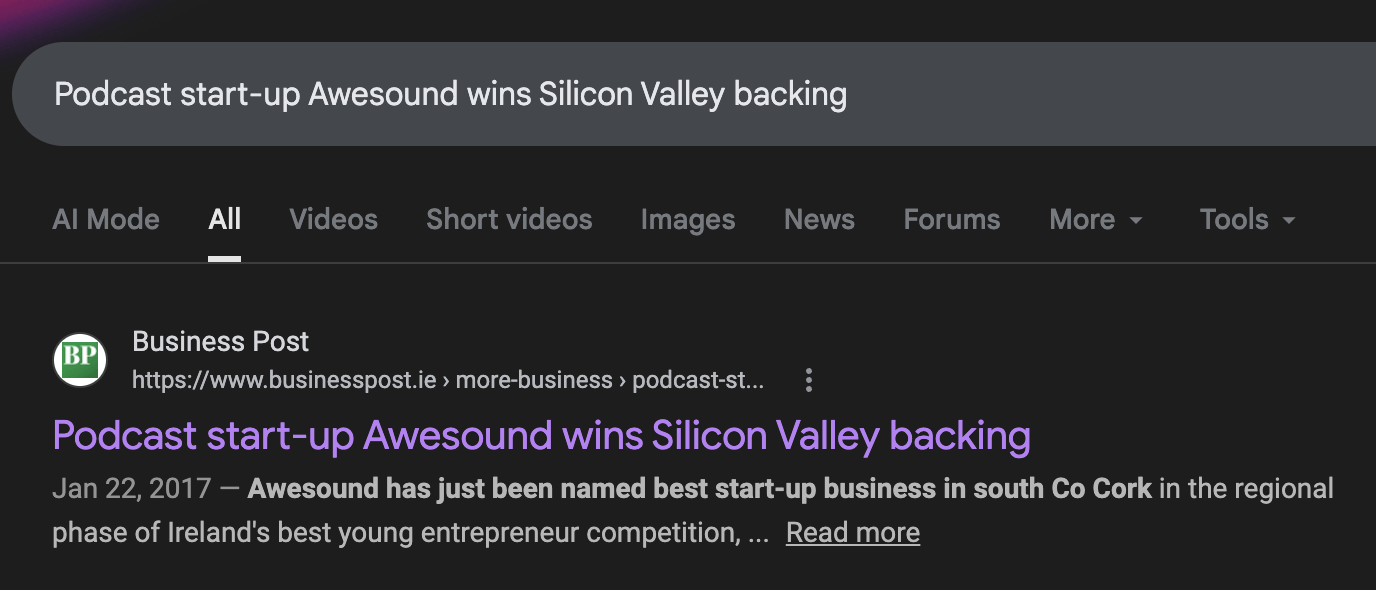This screenshot has width=1376, height=590.
Task: Click the bold Awesound snippet text
Action: 700,489
